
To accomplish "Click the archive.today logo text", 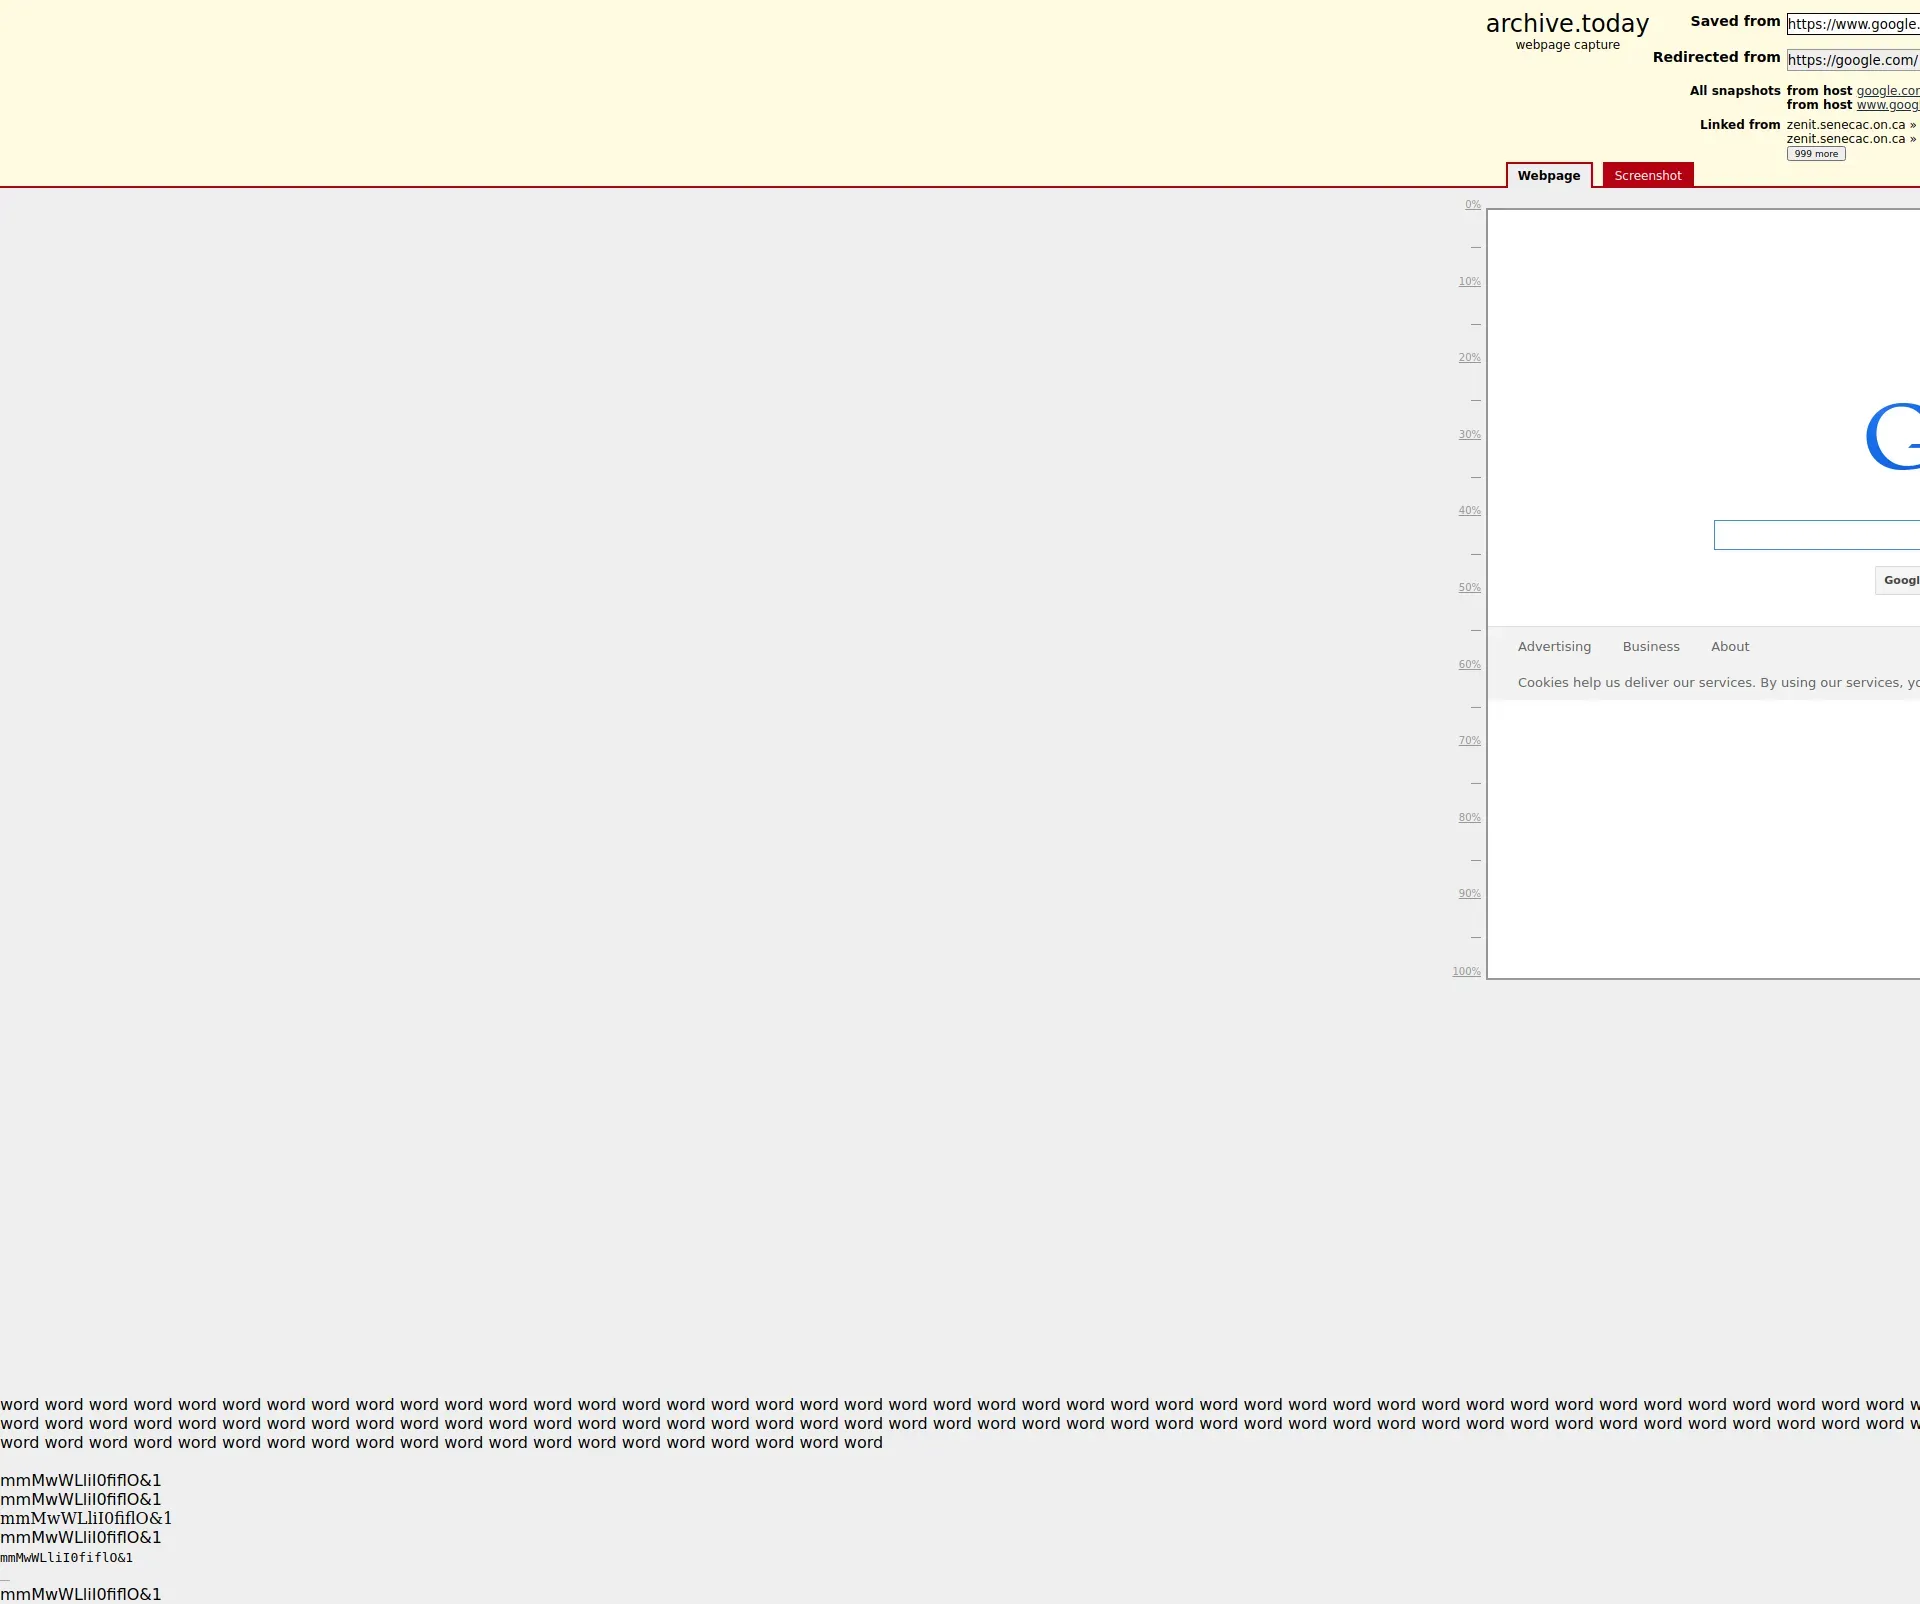I will tap(1567, 24).
